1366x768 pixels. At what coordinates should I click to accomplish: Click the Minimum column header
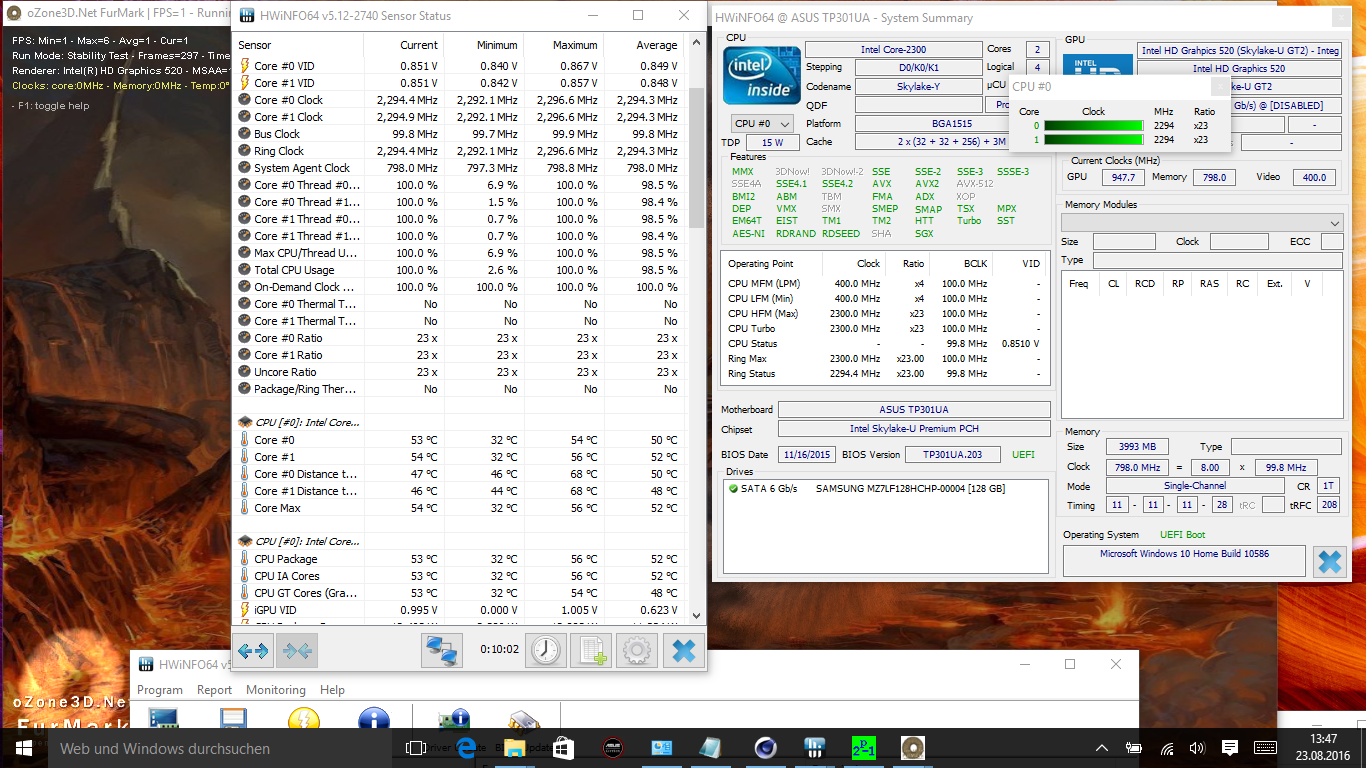pos(483,45)
